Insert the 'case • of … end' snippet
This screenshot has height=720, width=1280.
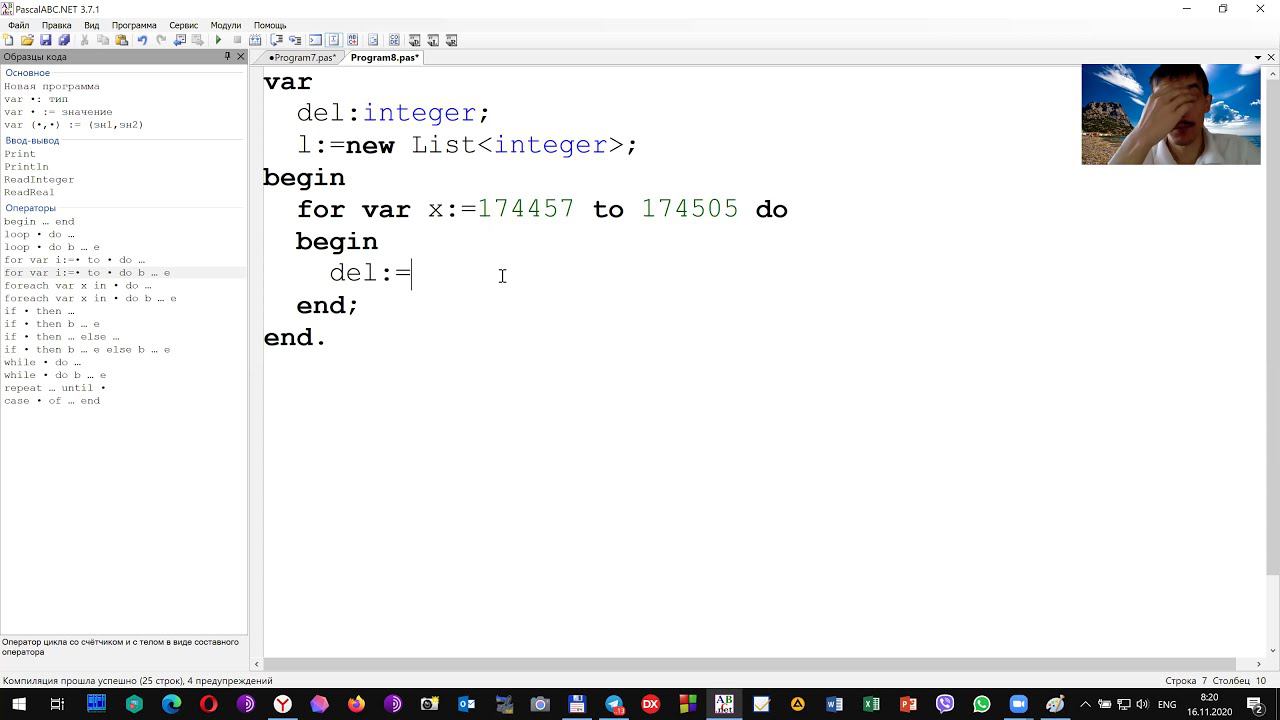coord(52,401)
